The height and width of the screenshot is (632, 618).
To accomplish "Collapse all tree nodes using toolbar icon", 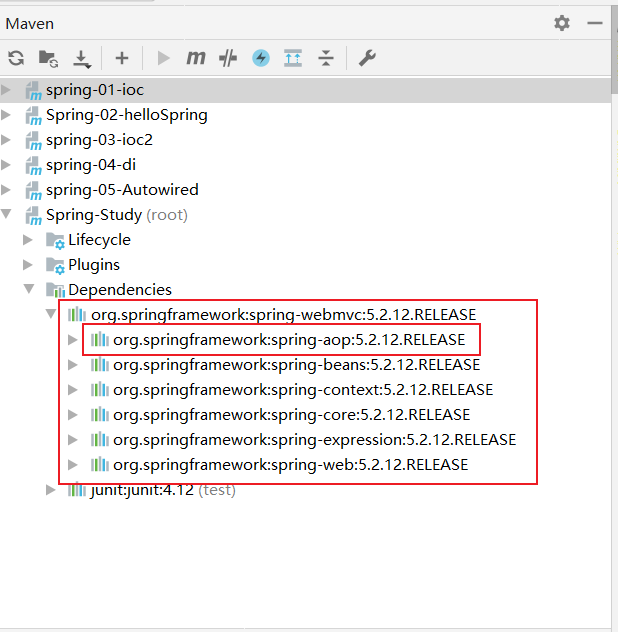I will point(325,58).
